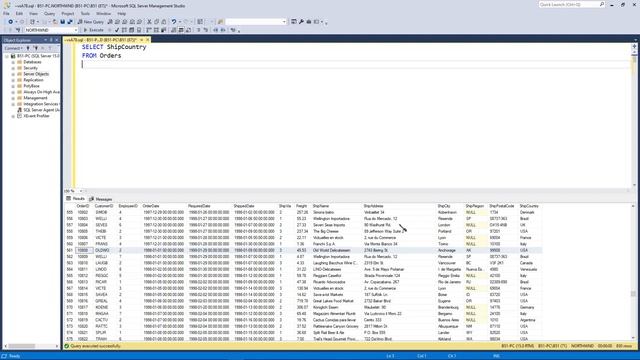The height and width of the screenshot is (360, 640).
Task: Click the New Query toolbar button
Action: coord(91,22)
